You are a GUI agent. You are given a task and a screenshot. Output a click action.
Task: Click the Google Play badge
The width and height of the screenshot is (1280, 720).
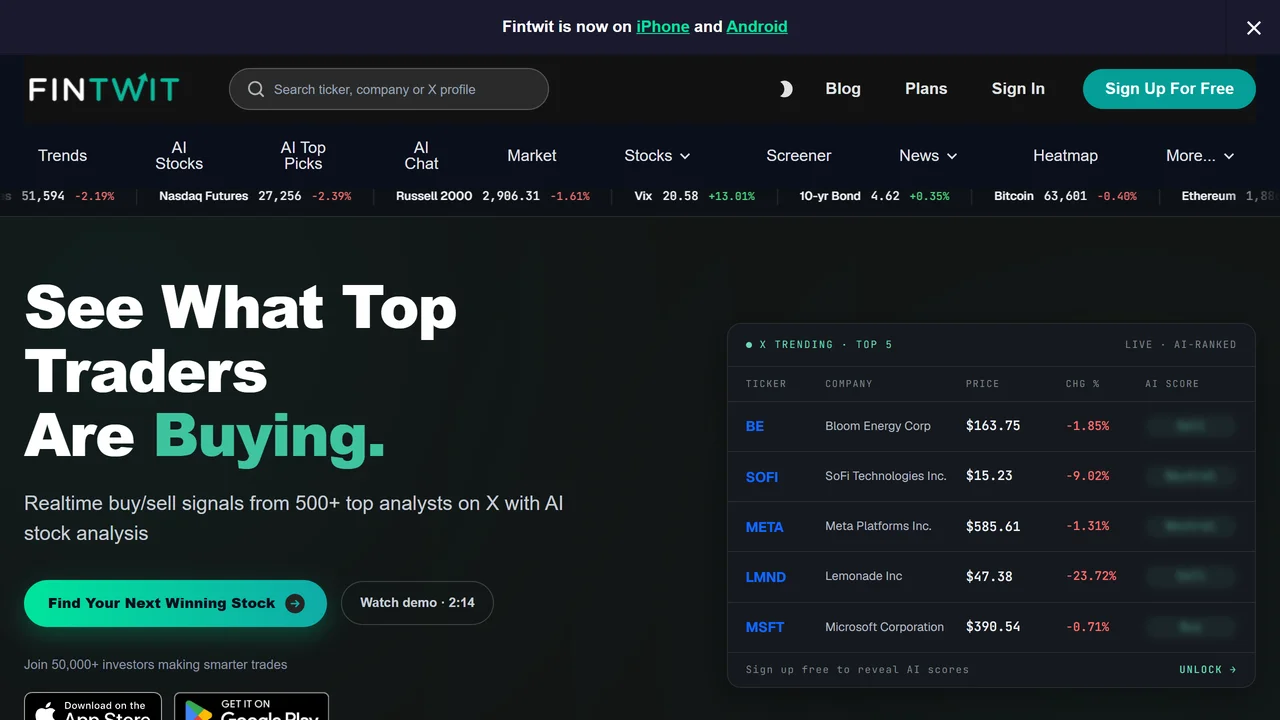[x=251, y=706]
